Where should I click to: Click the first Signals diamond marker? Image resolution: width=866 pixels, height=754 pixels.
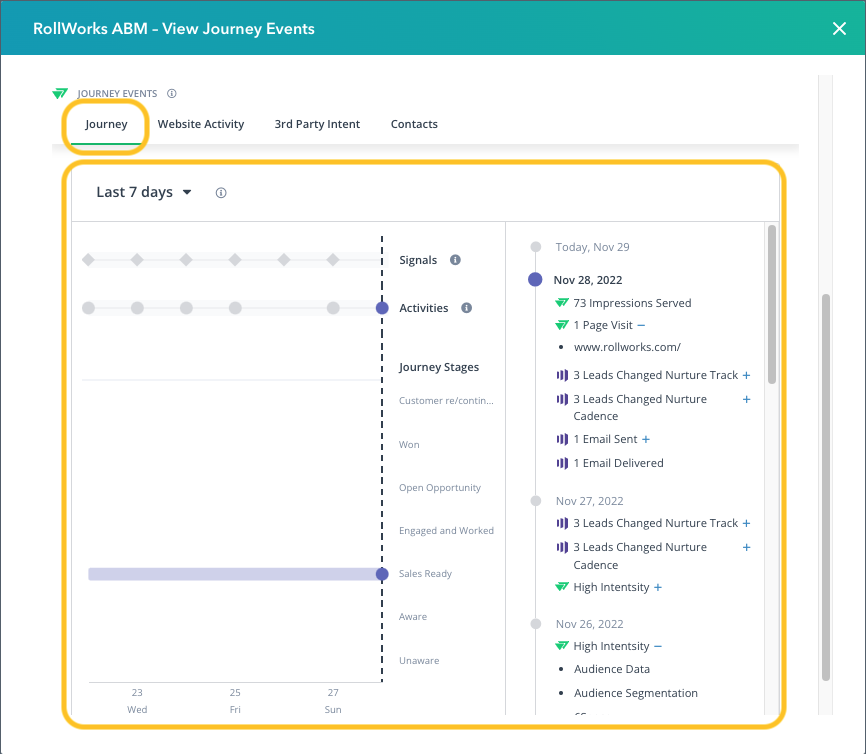click(x=88, y=260)
